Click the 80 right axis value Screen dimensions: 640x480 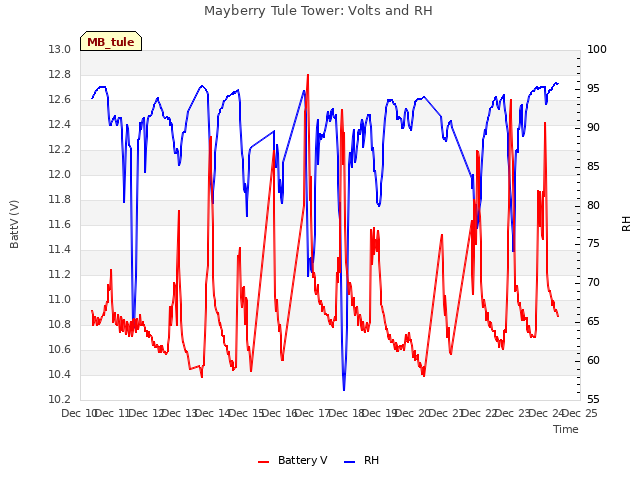coord(593,205)
